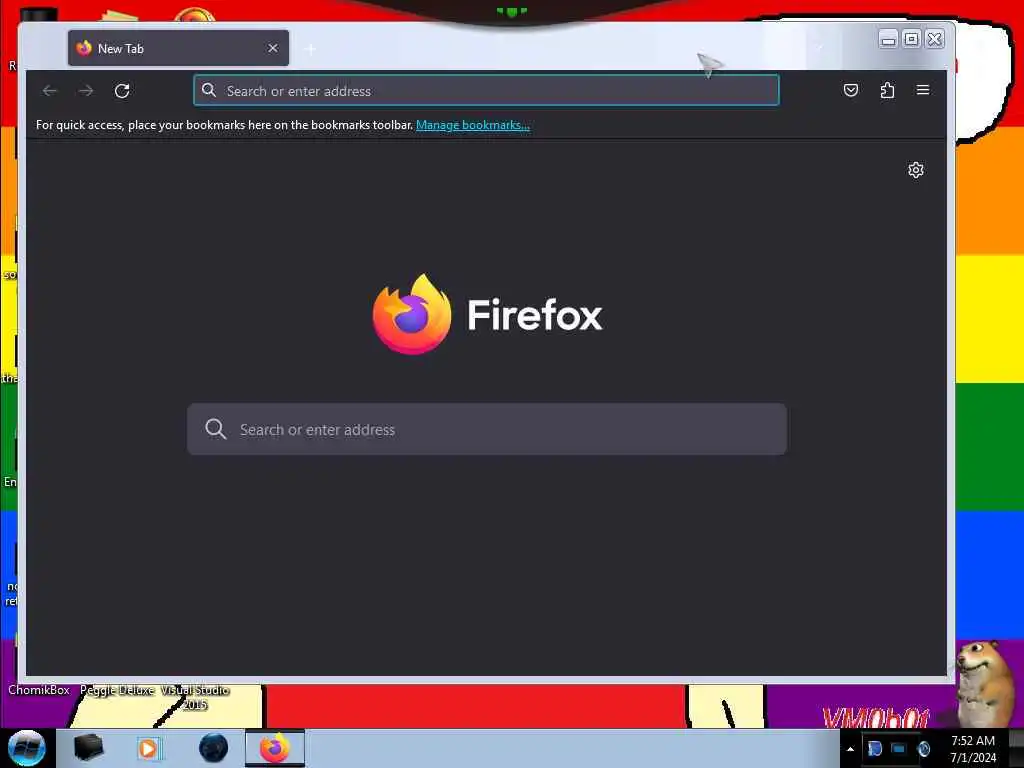Screen dimensions: 1024x768
Task: Open the Firefox hamburger menu
Action: pos(923,89)
